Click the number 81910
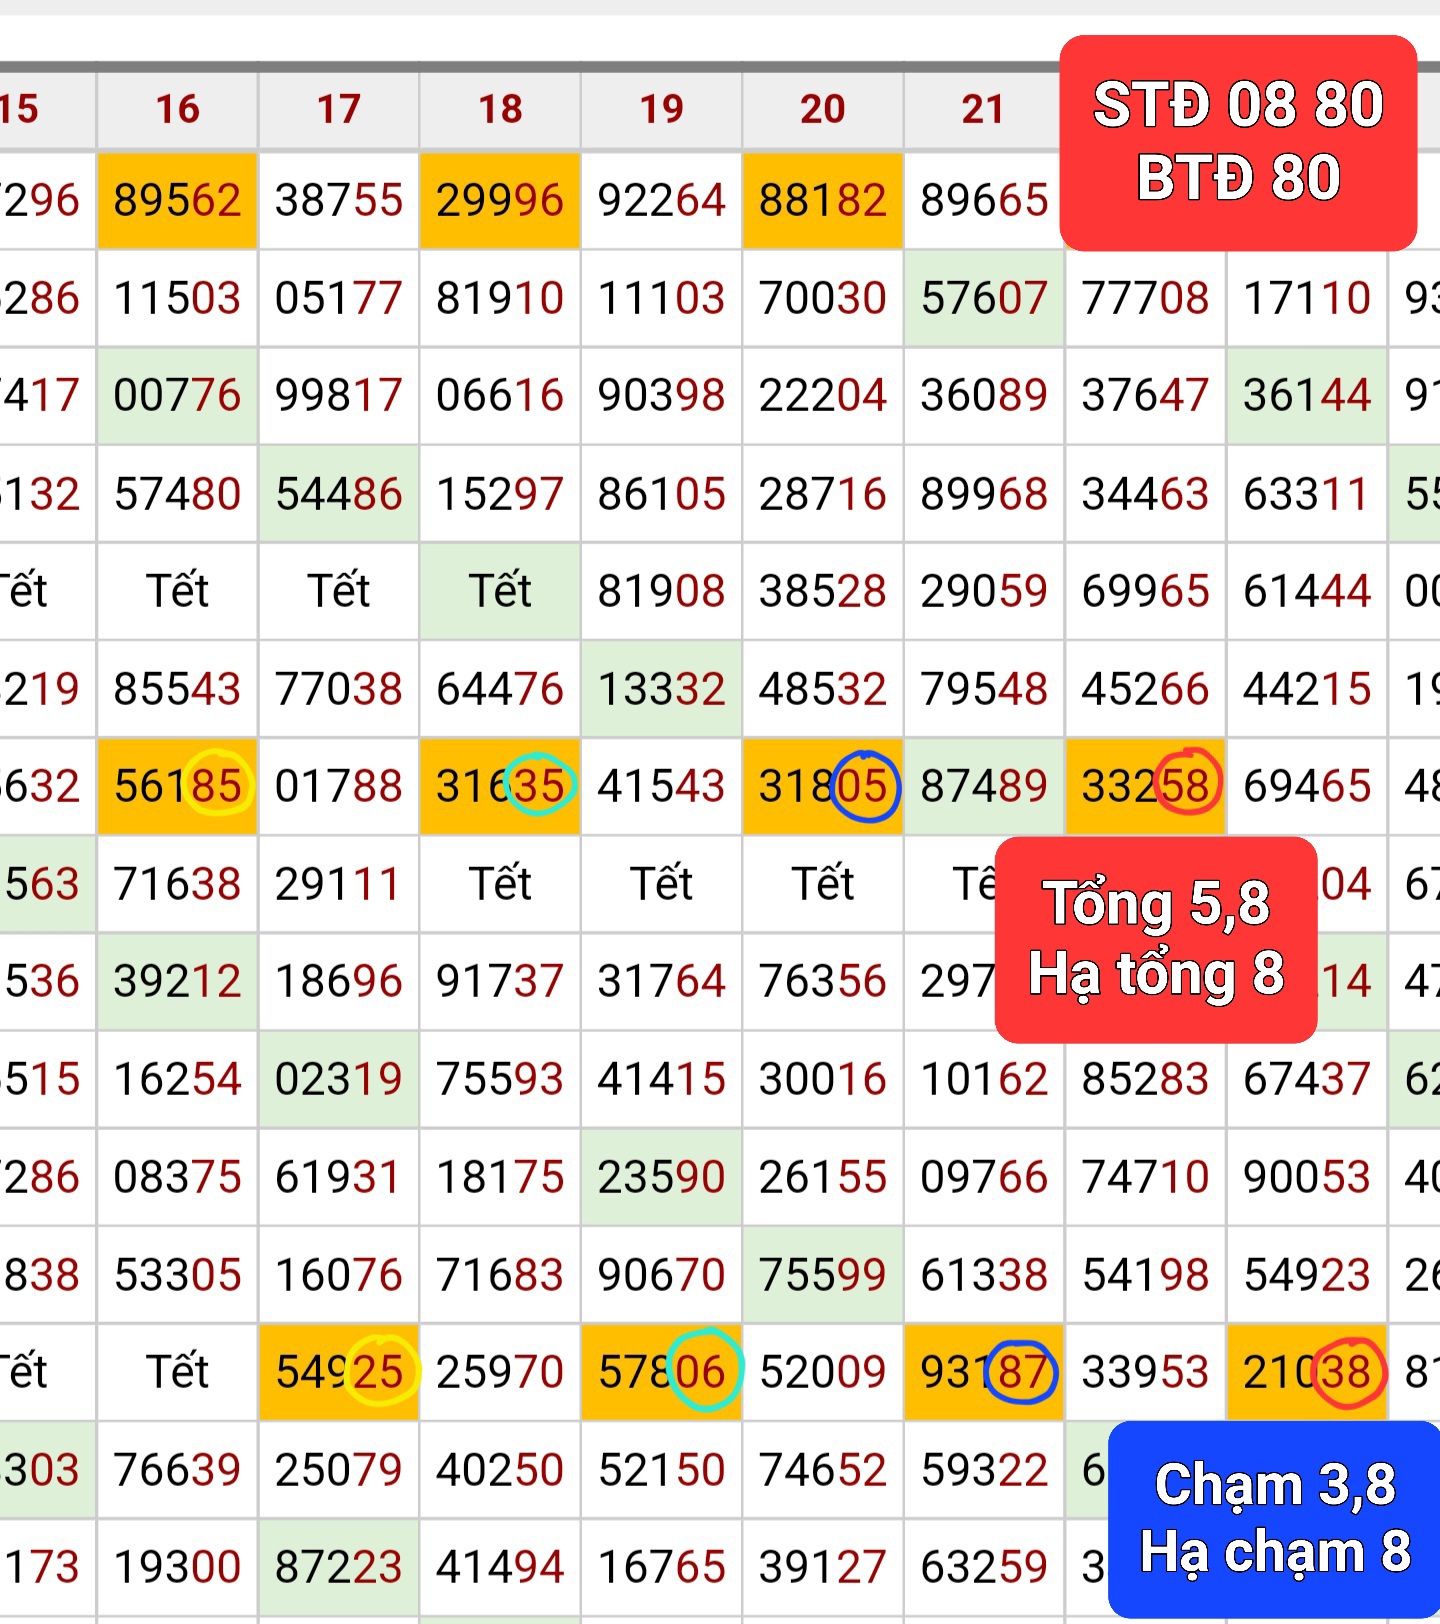The width and height of the screenshot is (1440, 1624). (x=500, y=298)
